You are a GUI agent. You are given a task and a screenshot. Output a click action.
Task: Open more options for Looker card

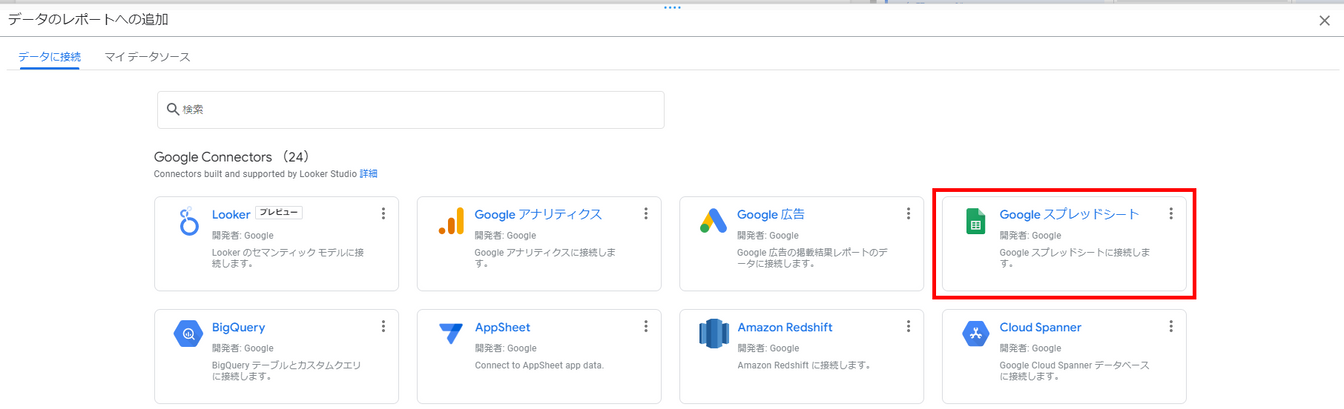click(383, 214)
